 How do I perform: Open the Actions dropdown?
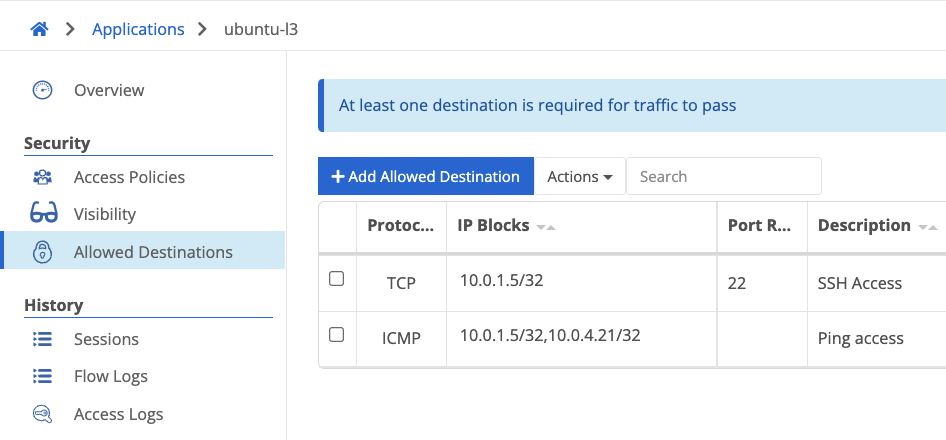tap(579, 176)
